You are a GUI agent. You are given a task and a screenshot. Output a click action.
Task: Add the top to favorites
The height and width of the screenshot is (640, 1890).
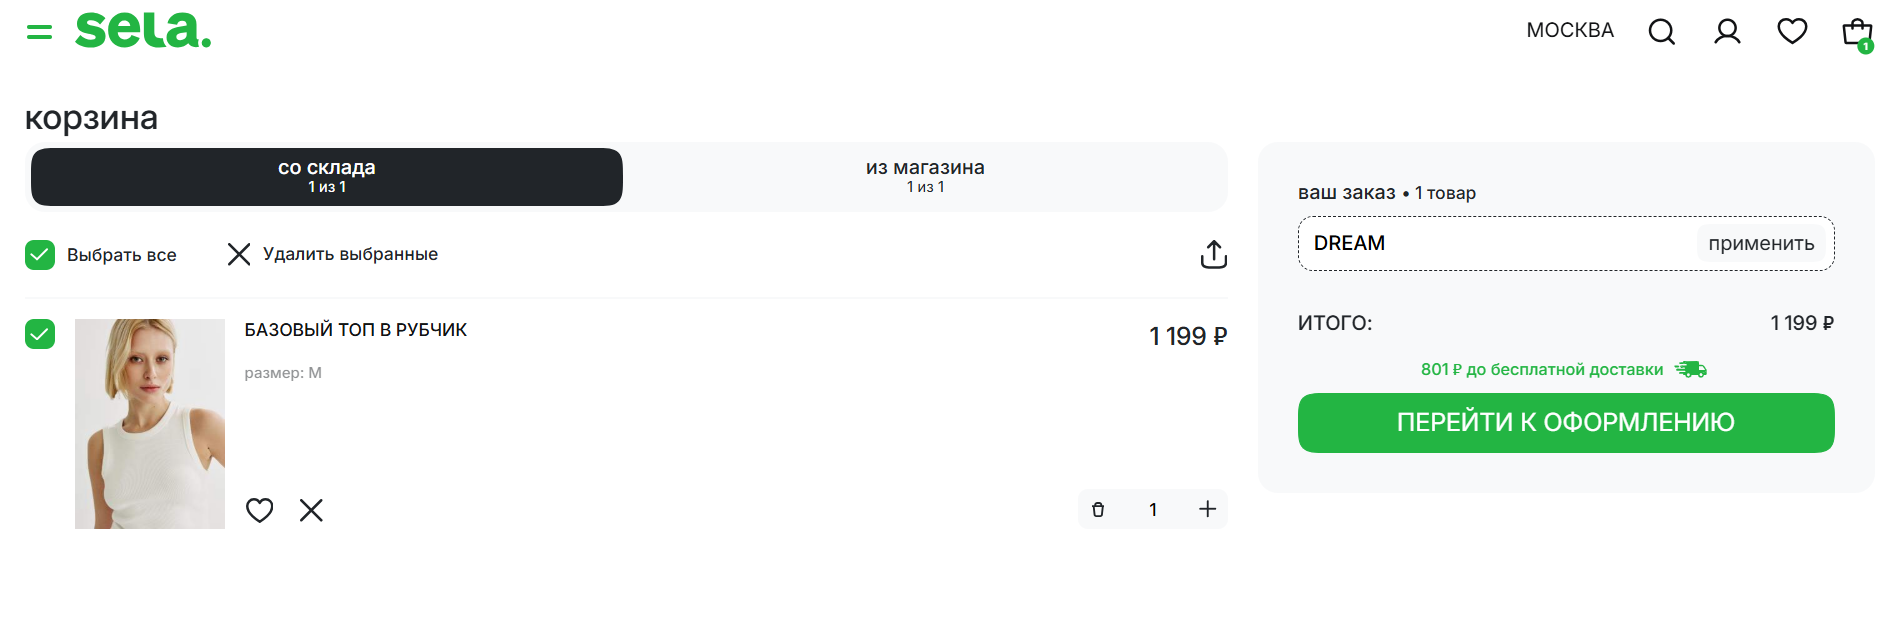[260, 510]
